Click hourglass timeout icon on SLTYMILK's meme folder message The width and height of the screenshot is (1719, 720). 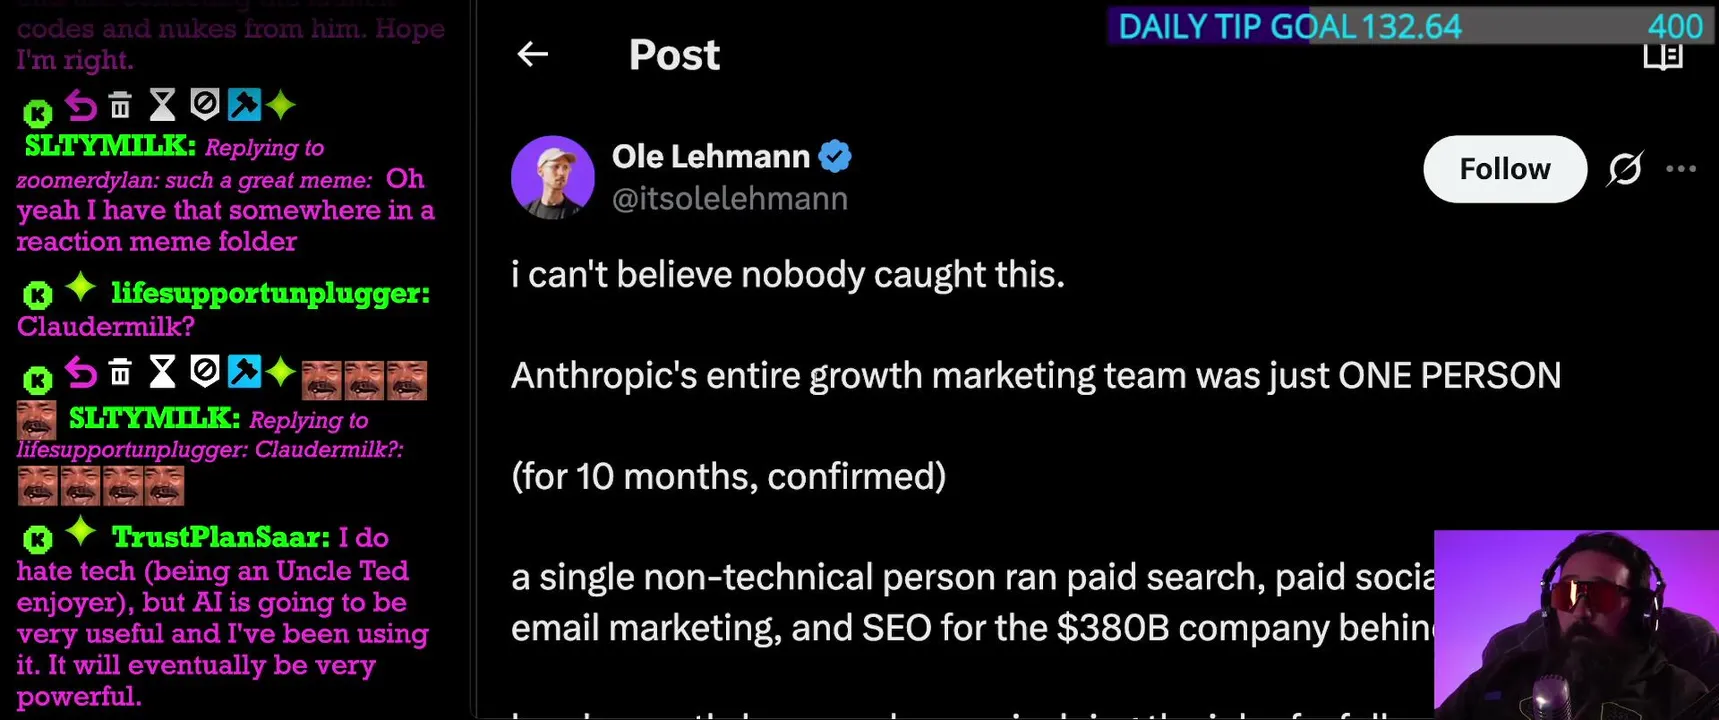162,104
